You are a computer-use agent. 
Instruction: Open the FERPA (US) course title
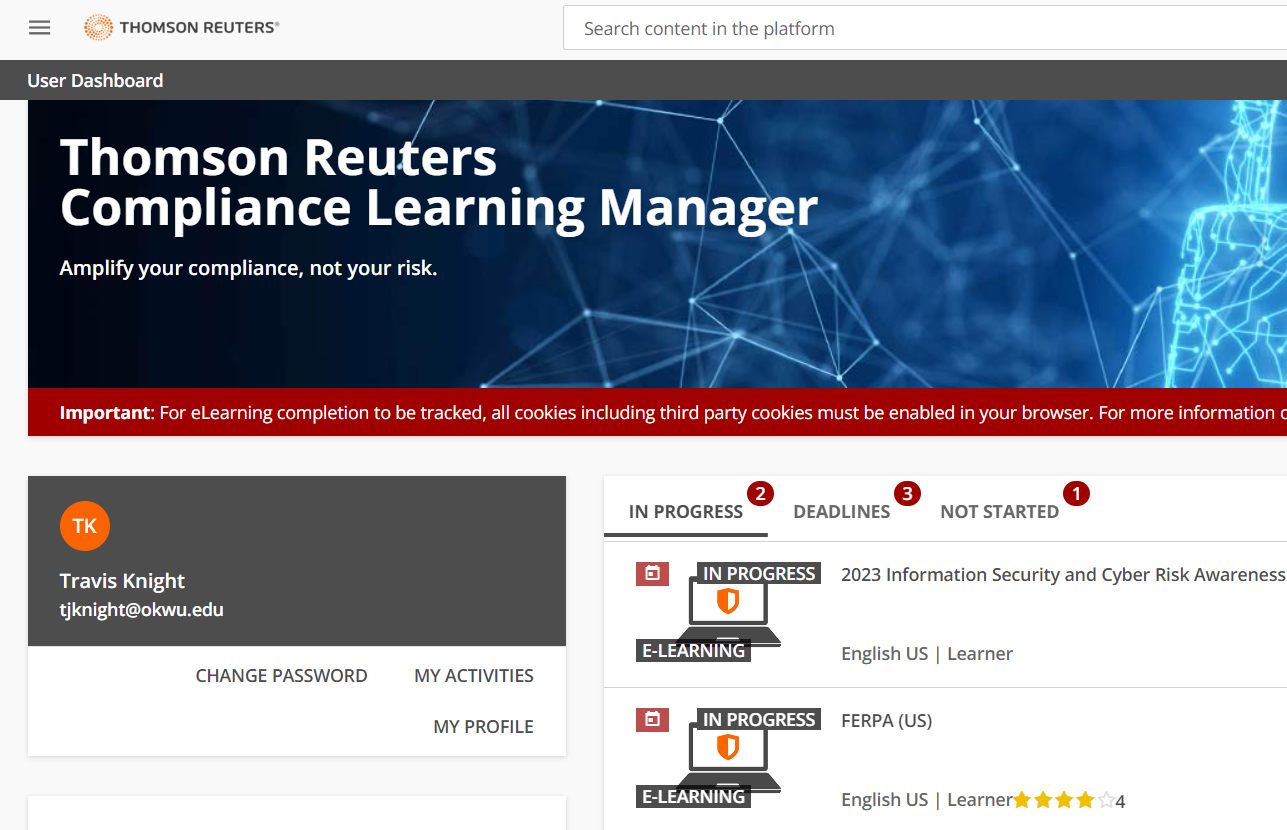[887, 720]
